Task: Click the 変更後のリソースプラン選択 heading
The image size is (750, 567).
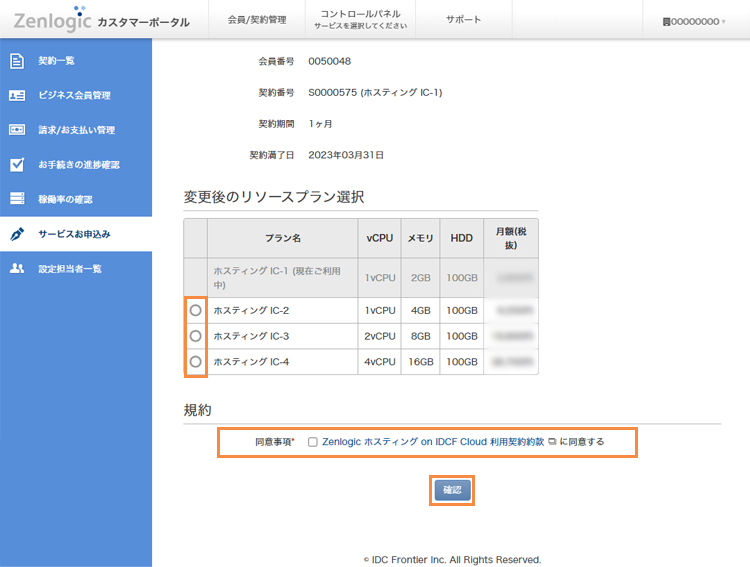Action: click(x=274, y=197)
